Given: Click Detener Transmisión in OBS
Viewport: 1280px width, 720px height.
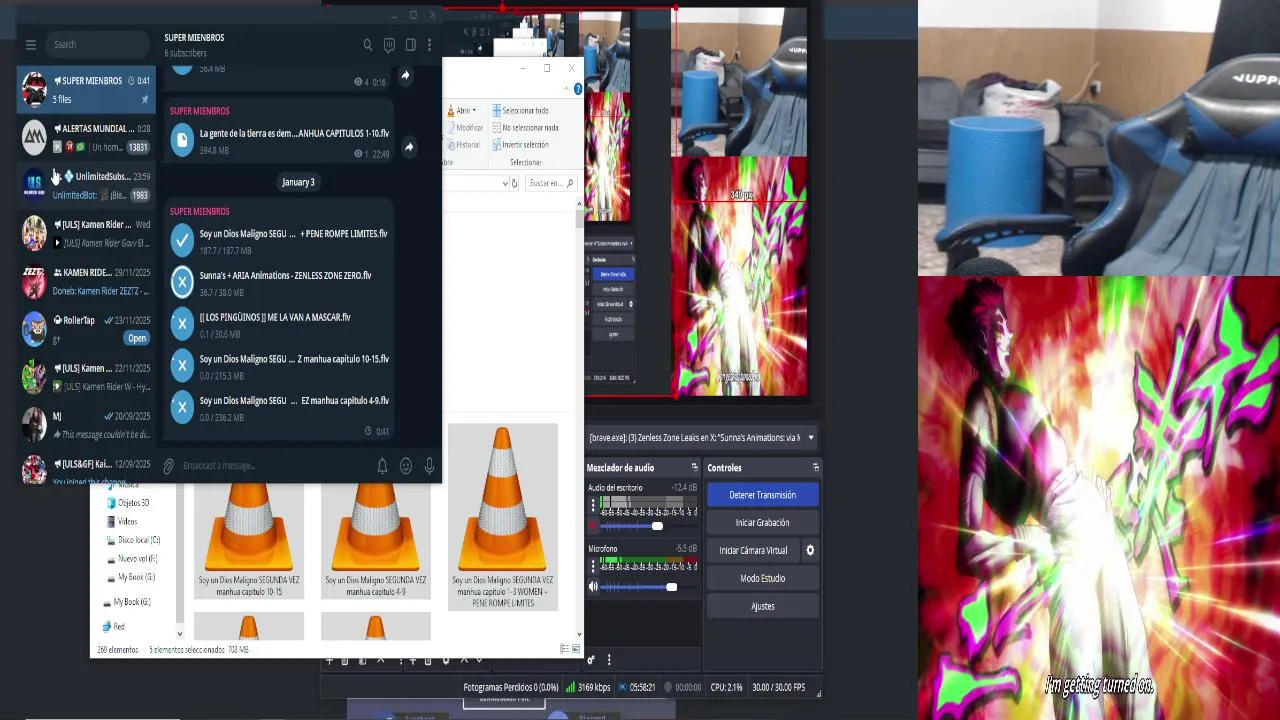Looking at the screenshot, I should coord(763,495).
